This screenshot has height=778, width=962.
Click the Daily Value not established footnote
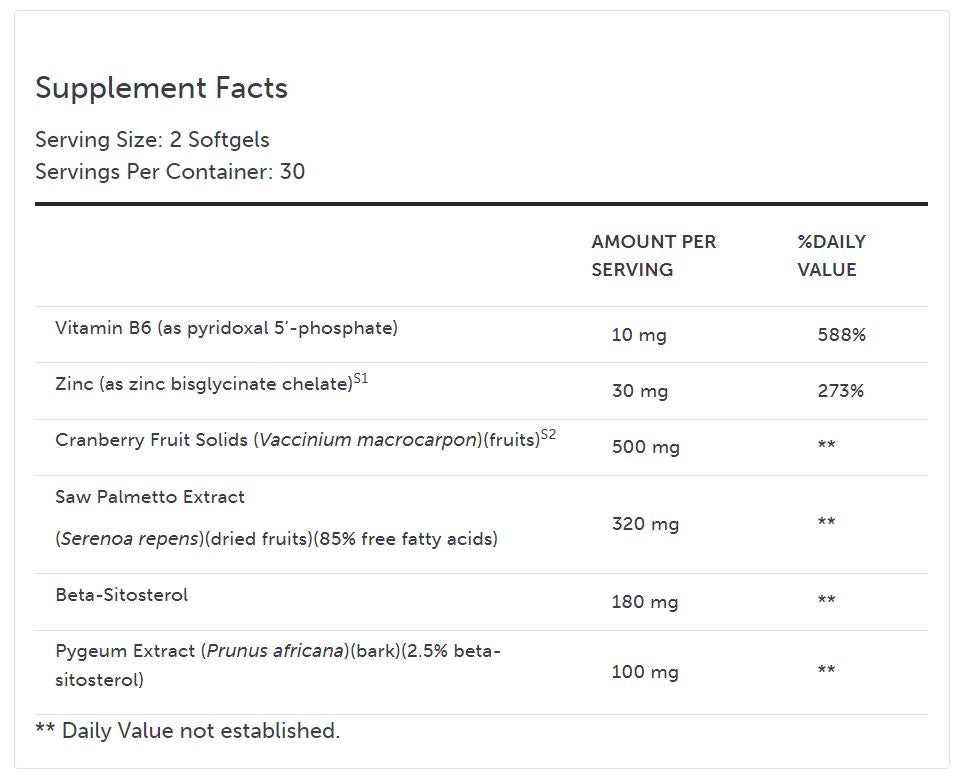188,731
